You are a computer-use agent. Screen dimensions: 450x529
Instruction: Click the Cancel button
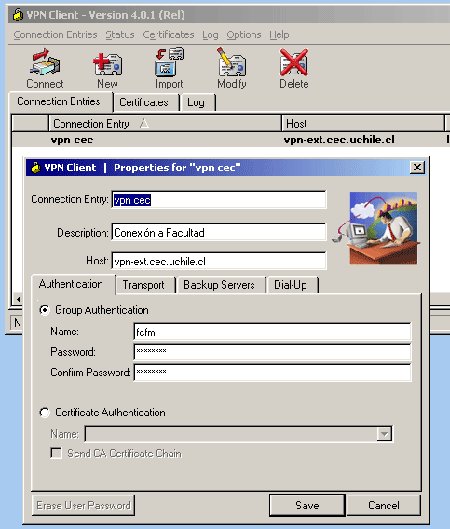384,505
